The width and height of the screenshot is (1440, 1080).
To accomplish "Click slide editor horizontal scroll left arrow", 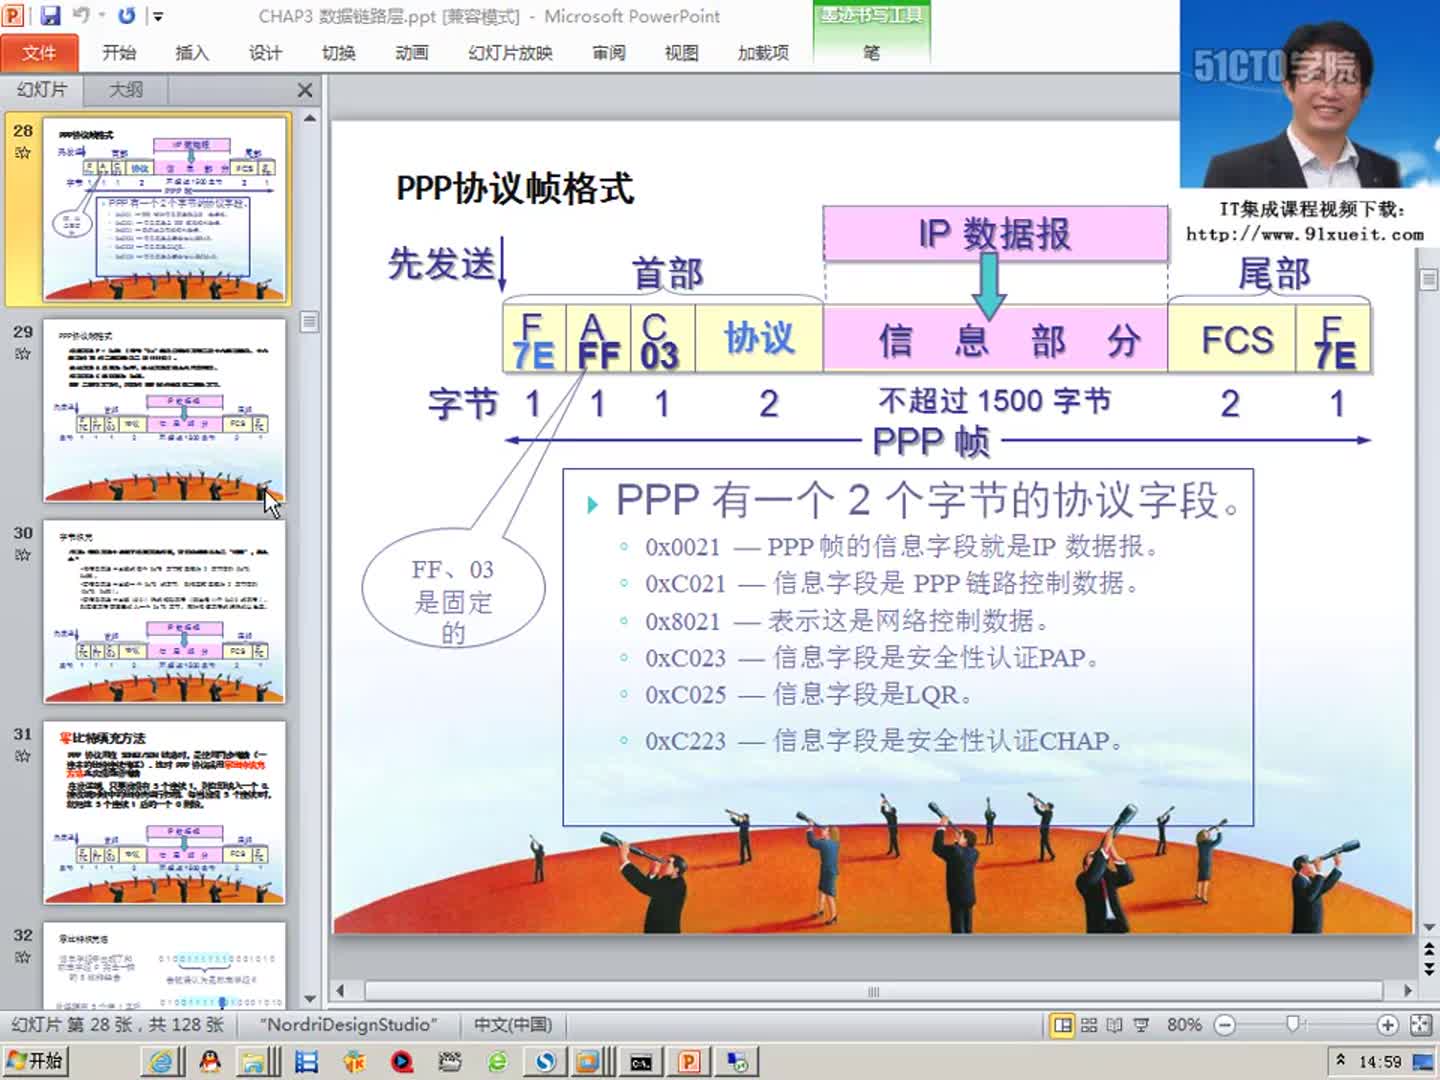I will pyautogui.click(x=341, y=991).
